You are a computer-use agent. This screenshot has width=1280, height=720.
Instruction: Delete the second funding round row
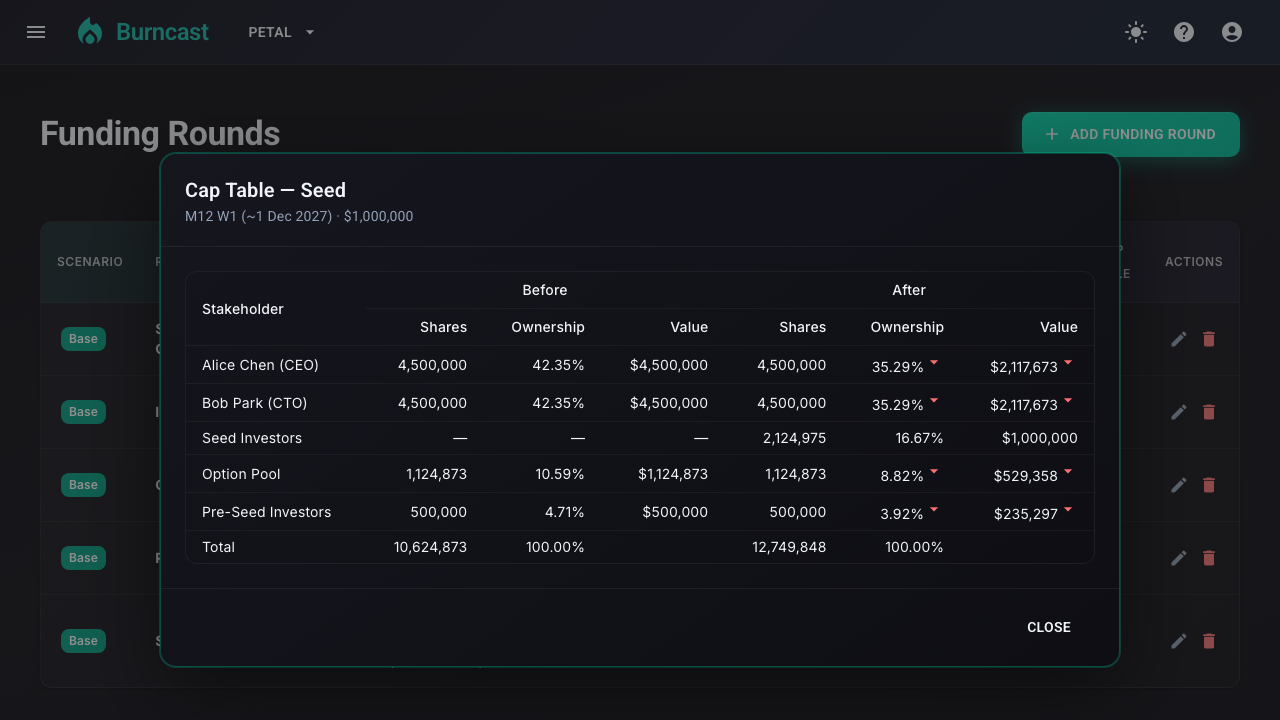[1209, 412]
